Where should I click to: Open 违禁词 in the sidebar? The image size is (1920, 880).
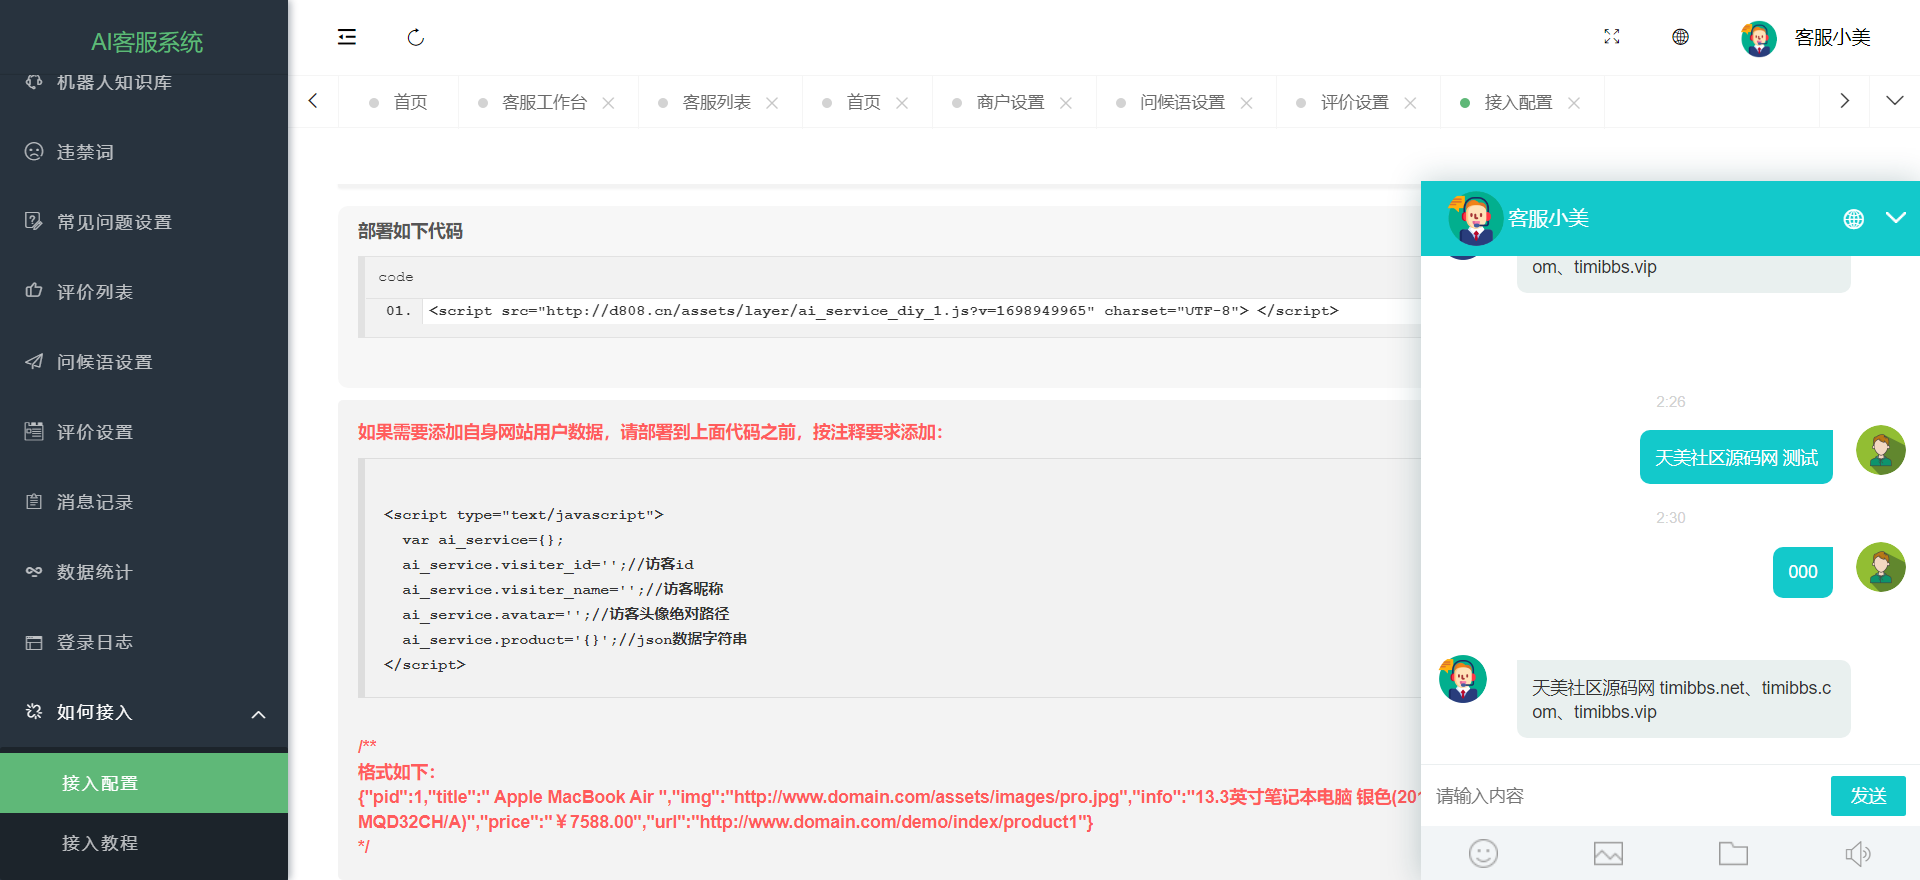144,152
